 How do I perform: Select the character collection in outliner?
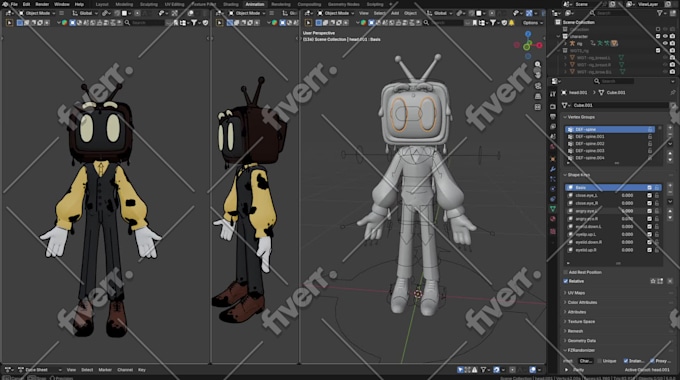click(579, 36)
